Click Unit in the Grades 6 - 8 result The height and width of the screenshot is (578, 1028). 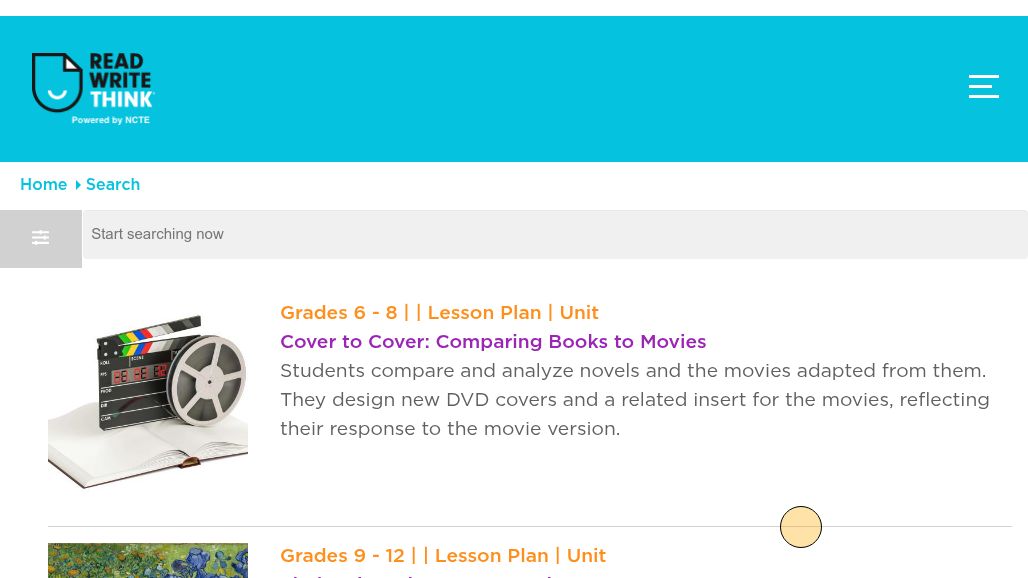point(579,313)
